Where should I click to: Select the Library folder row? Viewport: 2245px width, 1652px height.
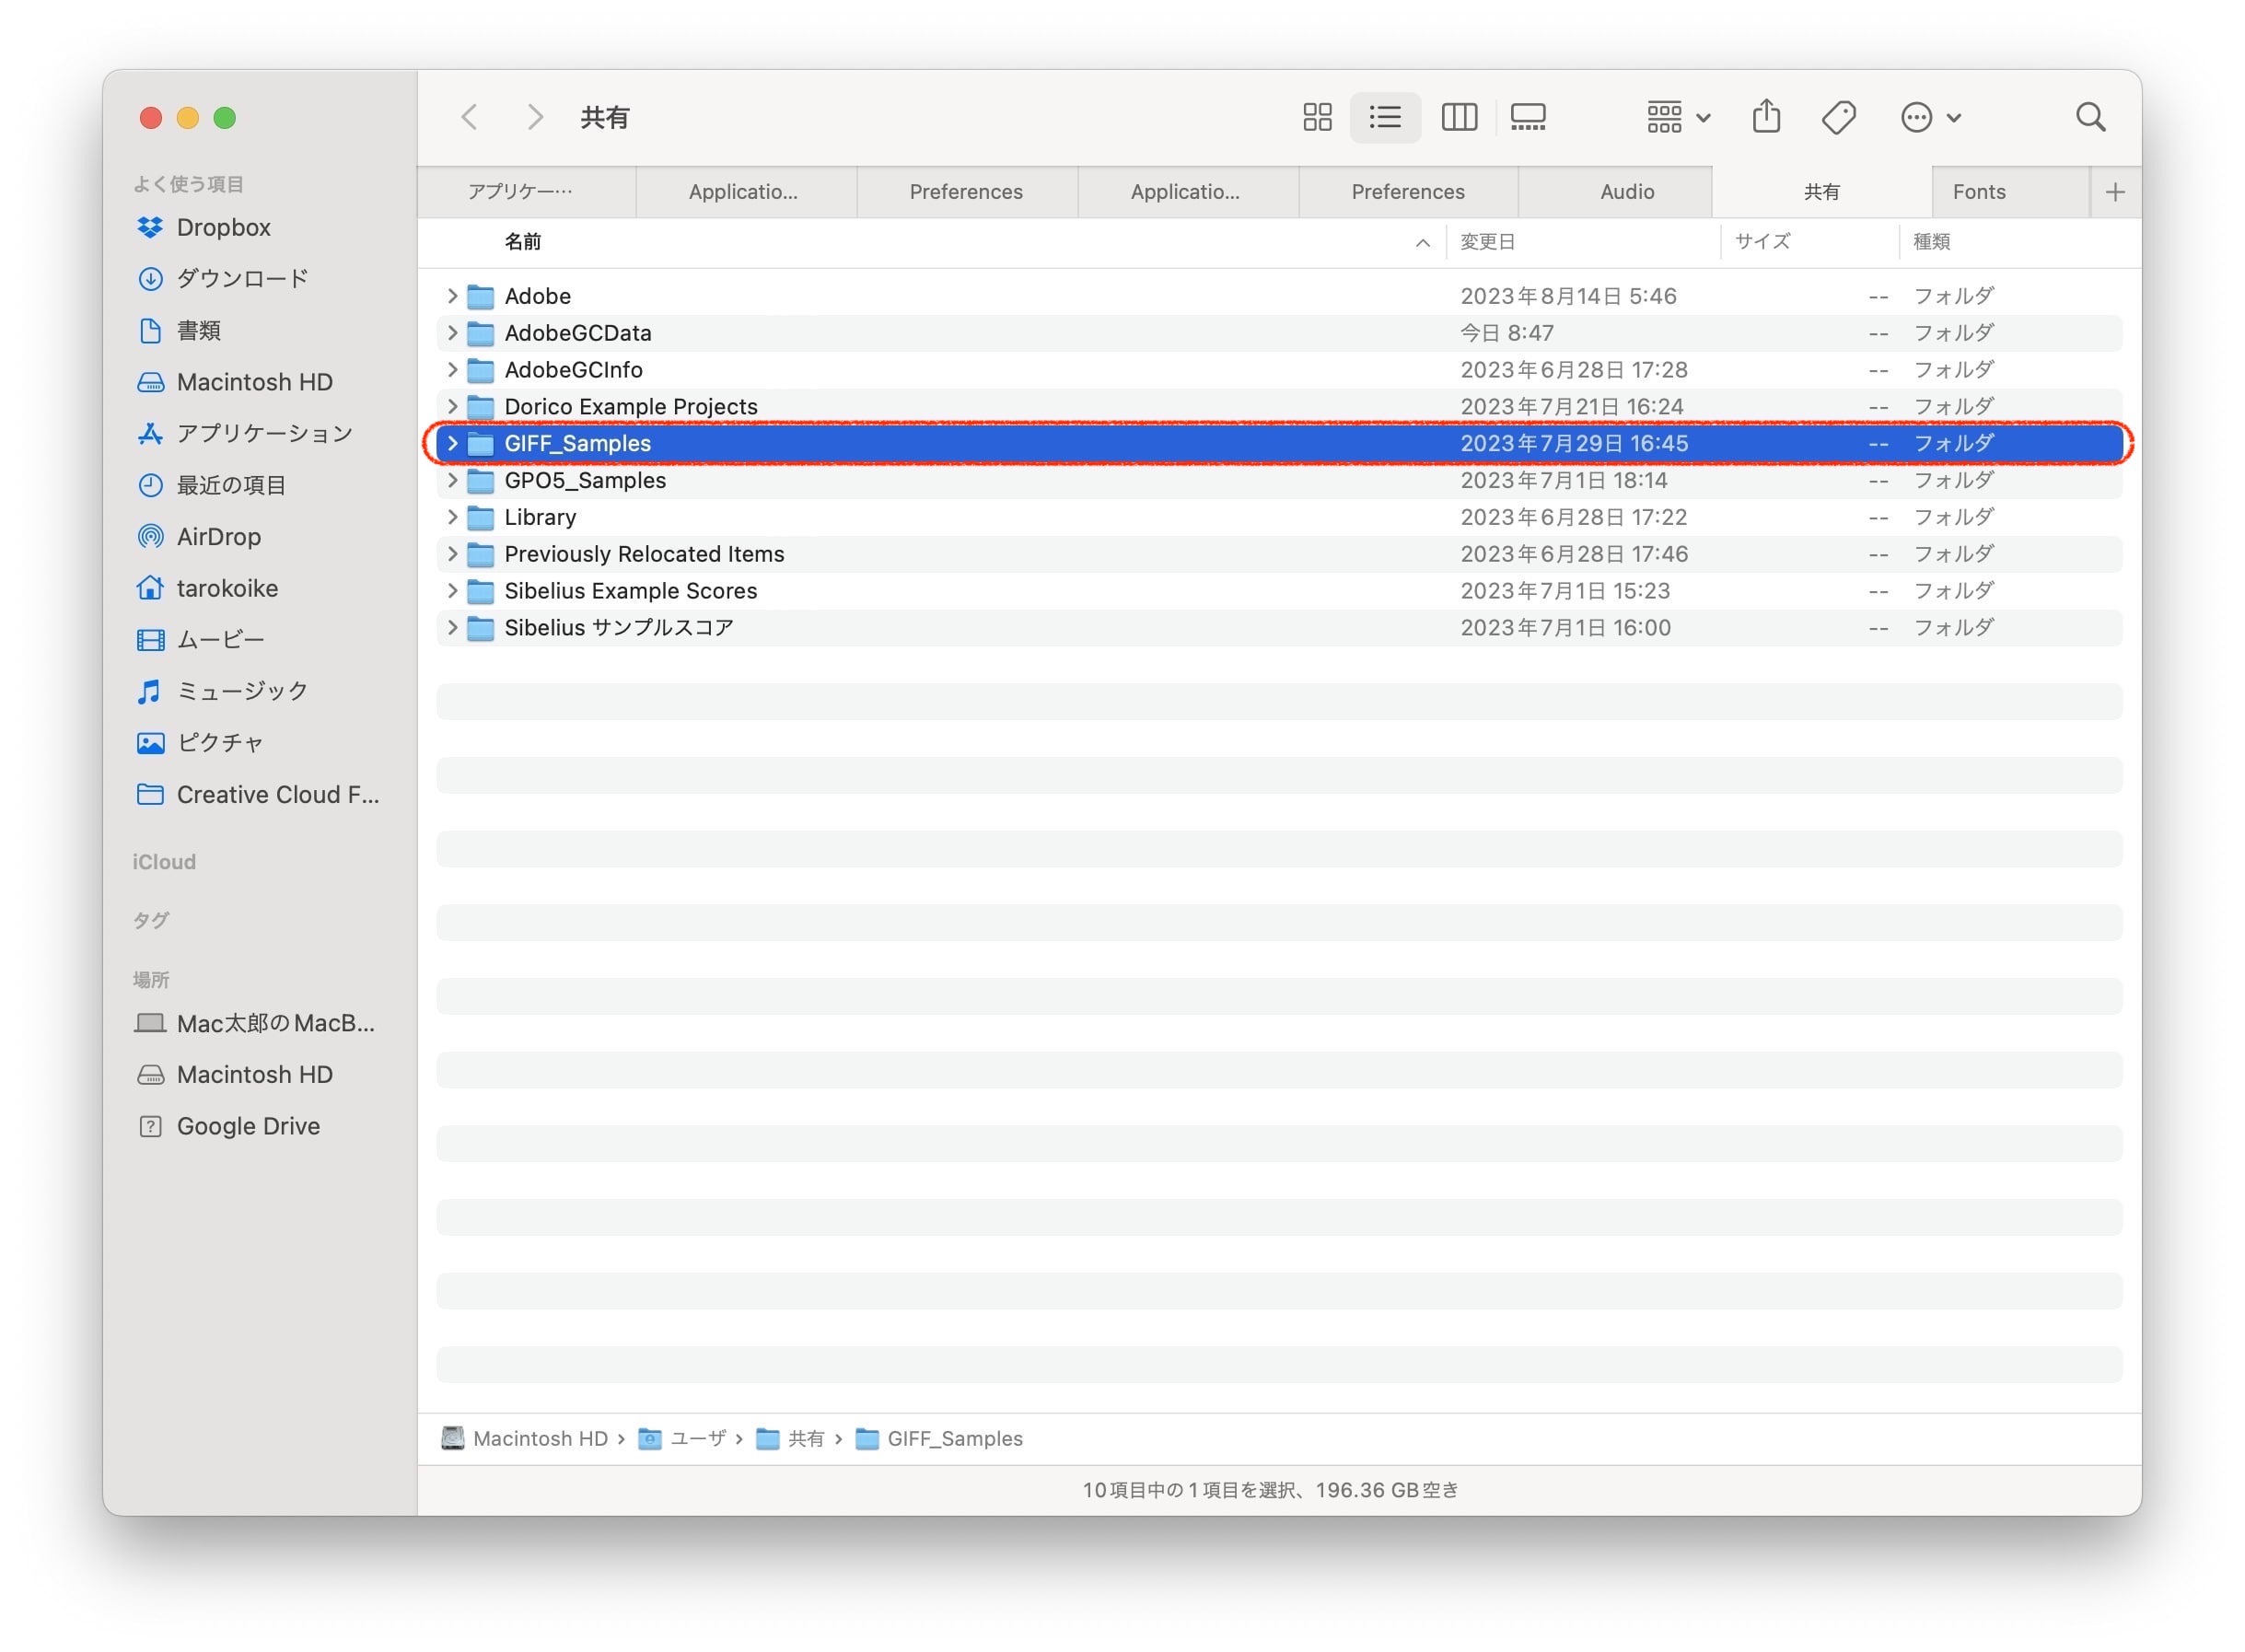1279,517
